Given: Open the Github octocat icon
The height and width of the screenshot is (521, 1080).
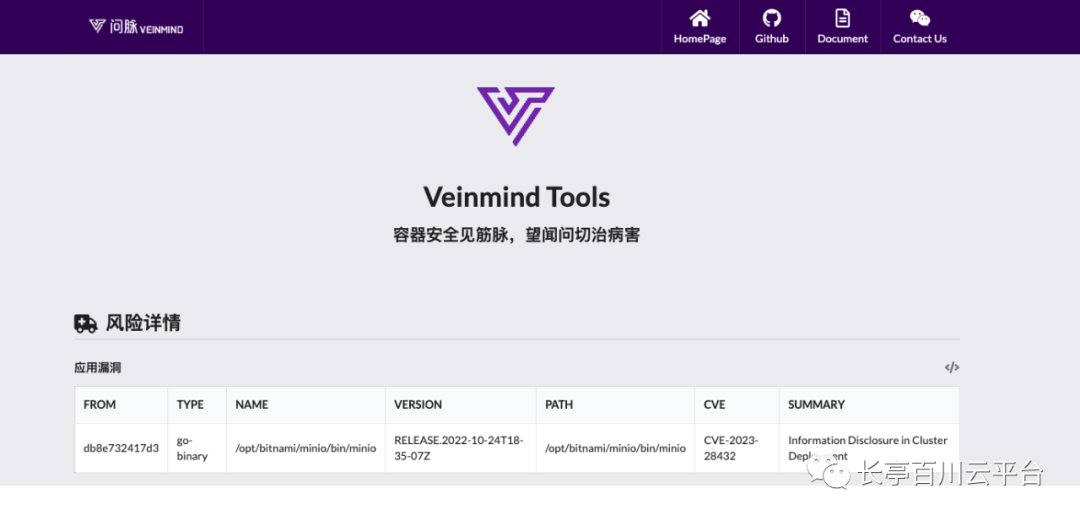Looking at the screenshot, I should tap(771, 18).
